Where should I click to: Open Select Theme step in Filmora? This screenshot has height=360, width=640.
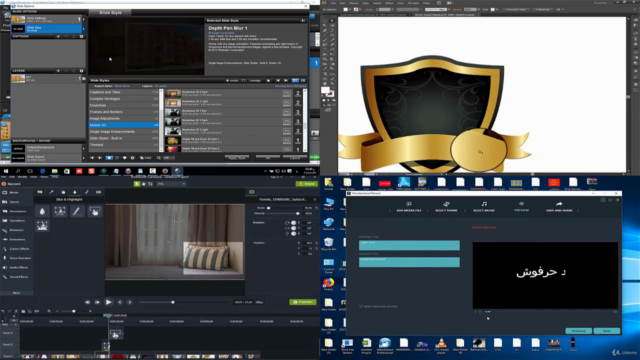446,207
